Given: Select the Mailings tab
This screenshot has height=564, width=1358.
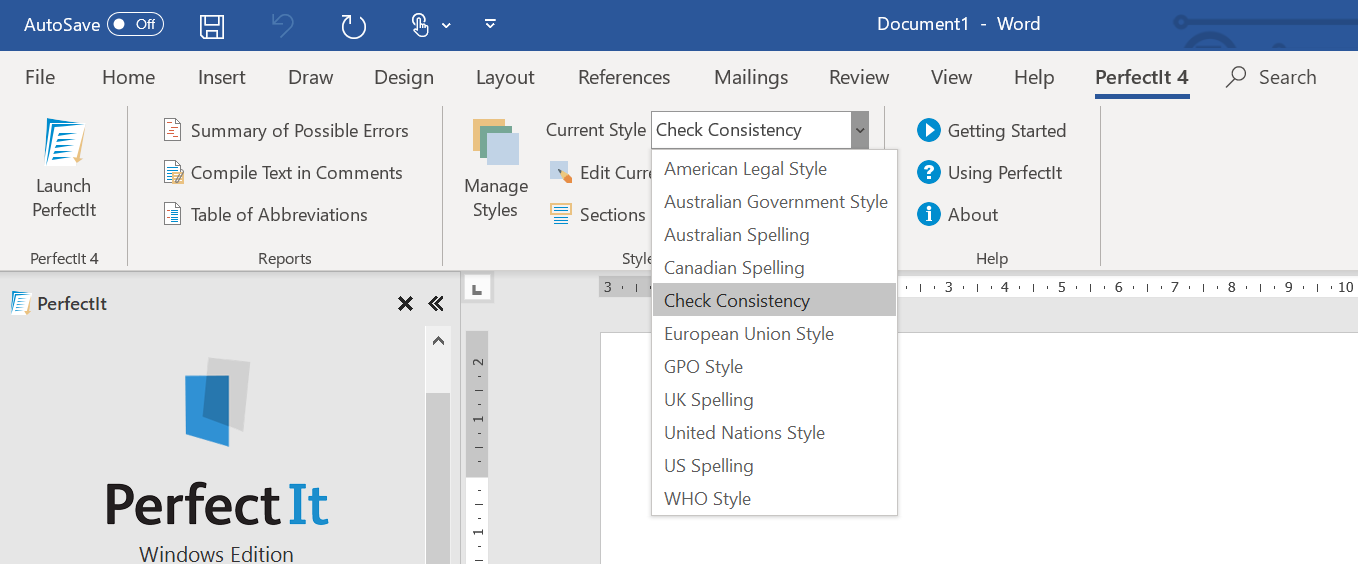Looking at the screenshot, I should tap(751, 77).
